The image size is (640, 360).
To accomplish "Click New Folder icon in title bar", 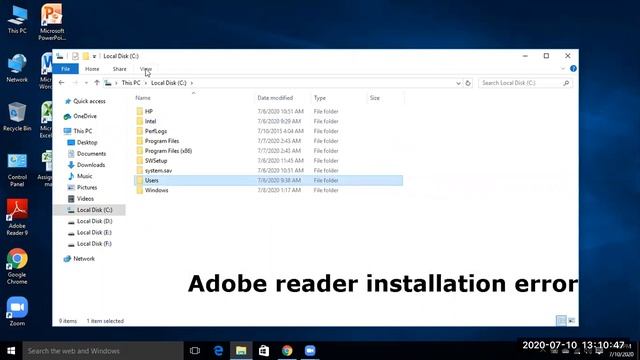I will (85, 56).
